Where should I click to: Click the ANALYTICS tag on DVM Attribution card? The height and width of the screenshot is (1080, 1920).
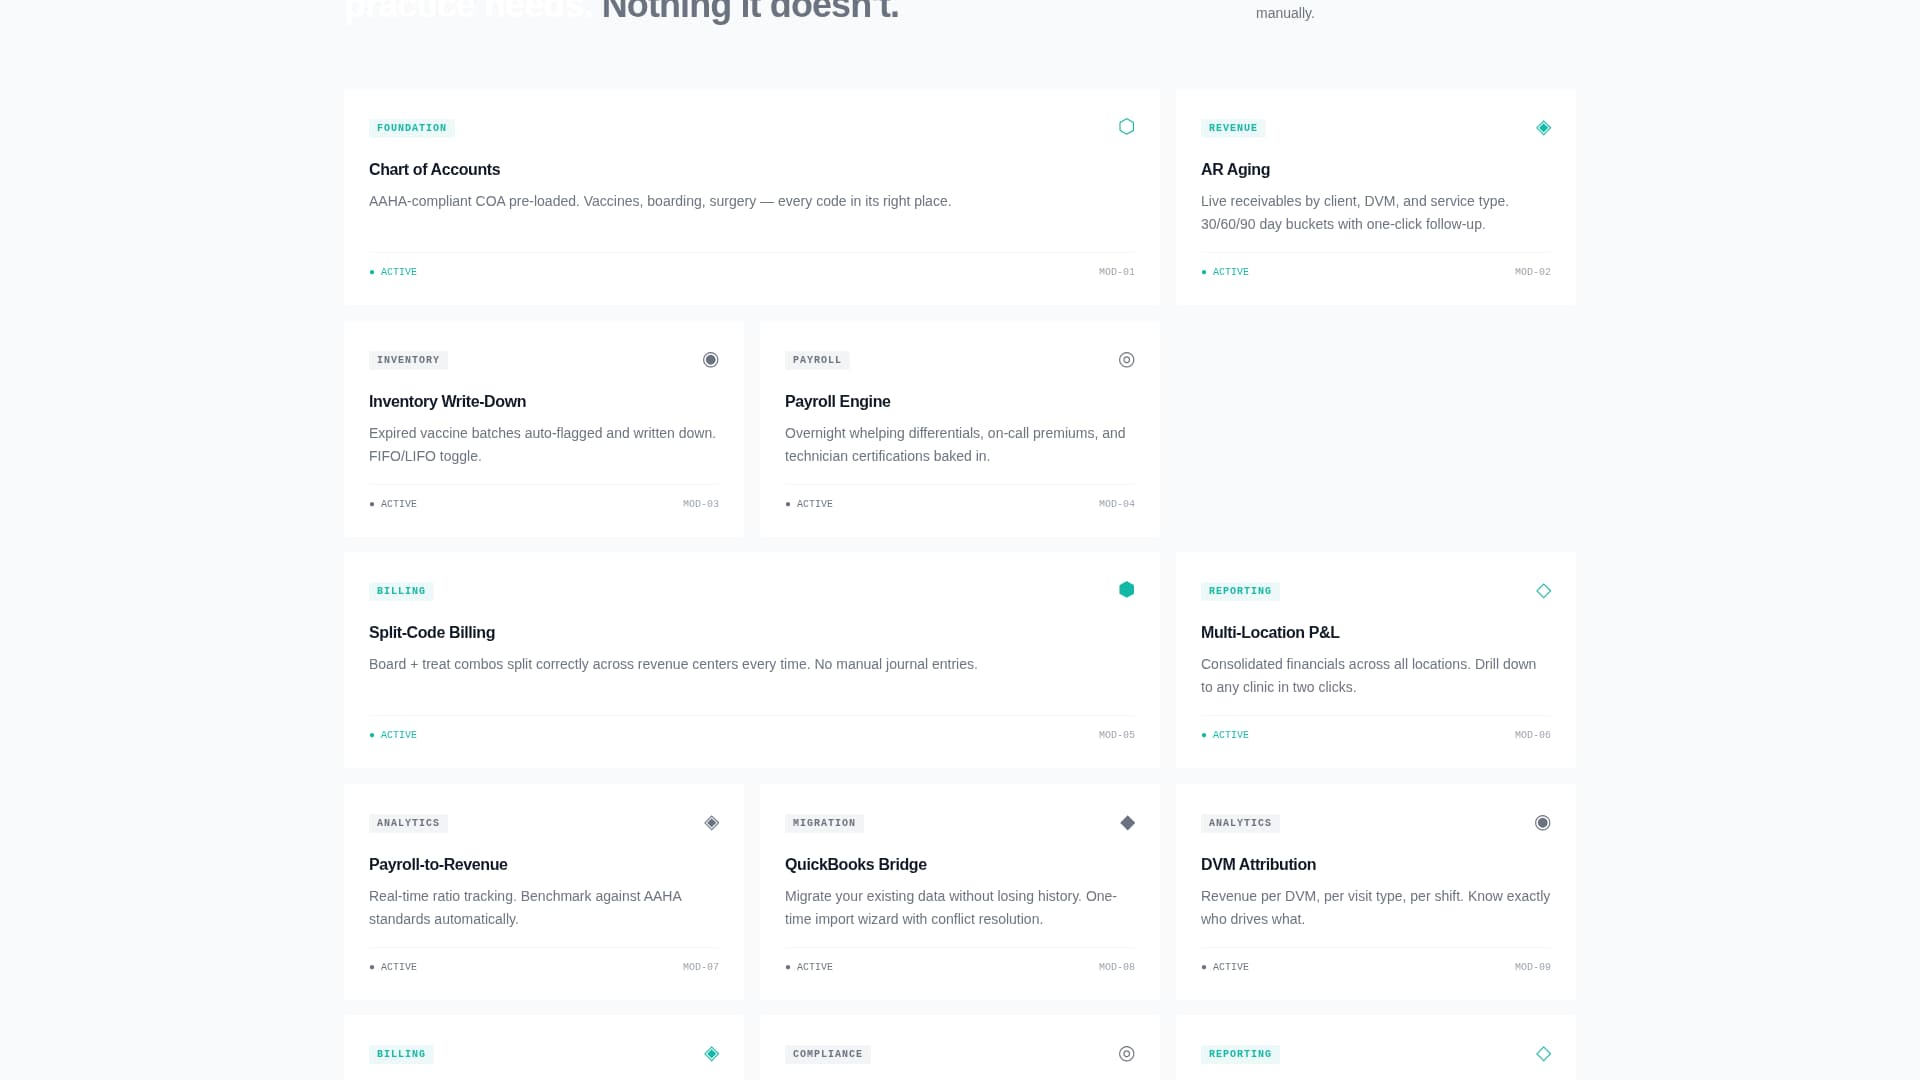coord(1240,823)
